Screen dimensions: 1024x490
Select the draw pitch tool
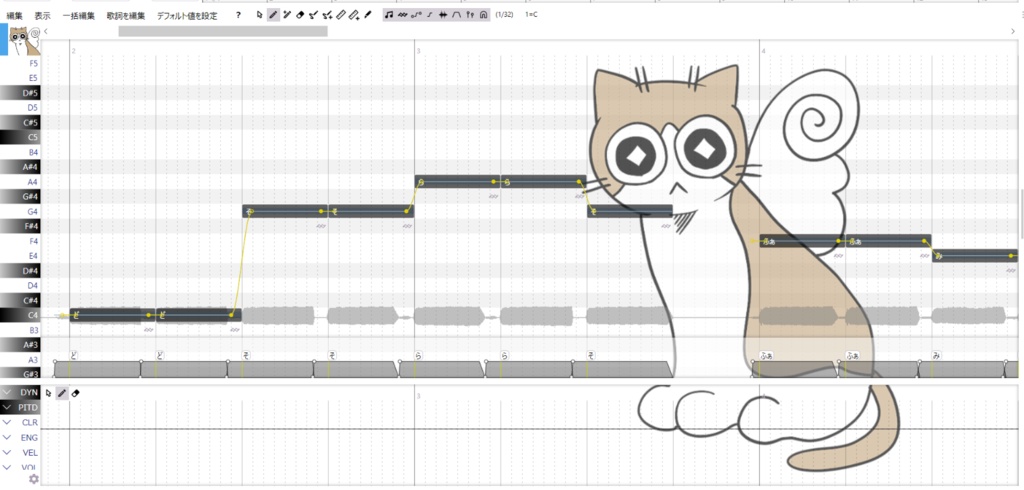click(x=313, y=15)
